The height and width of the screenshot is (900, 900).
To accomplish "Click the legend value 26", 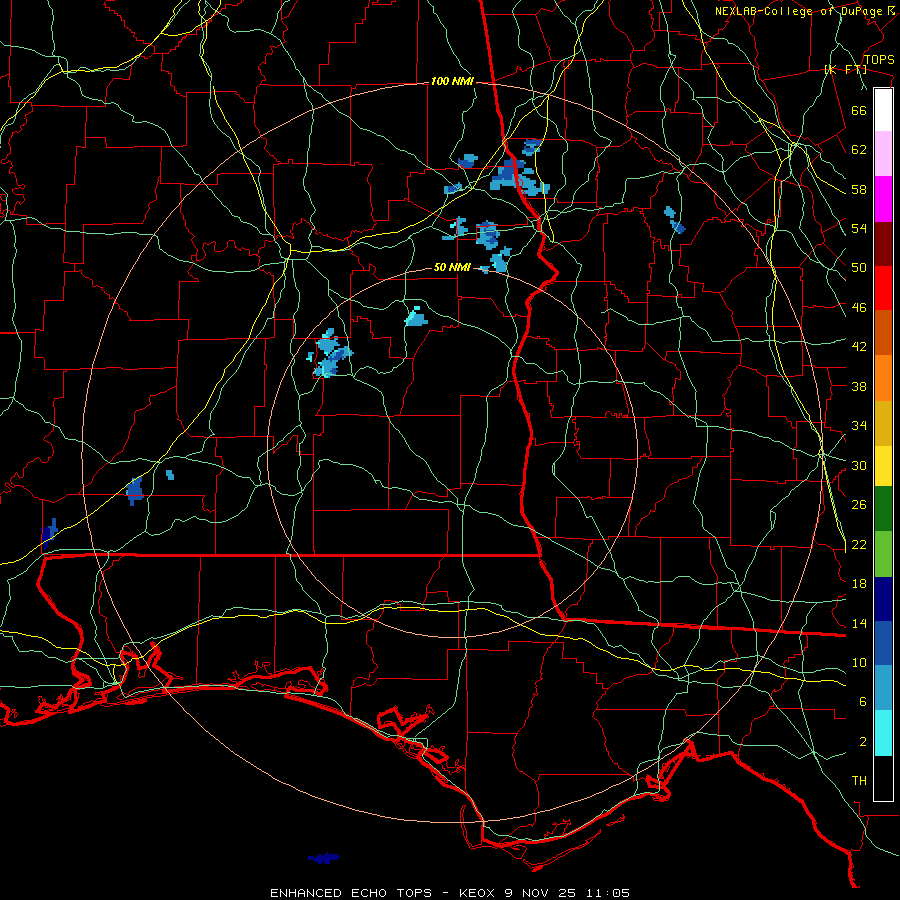I will [859, 505].
